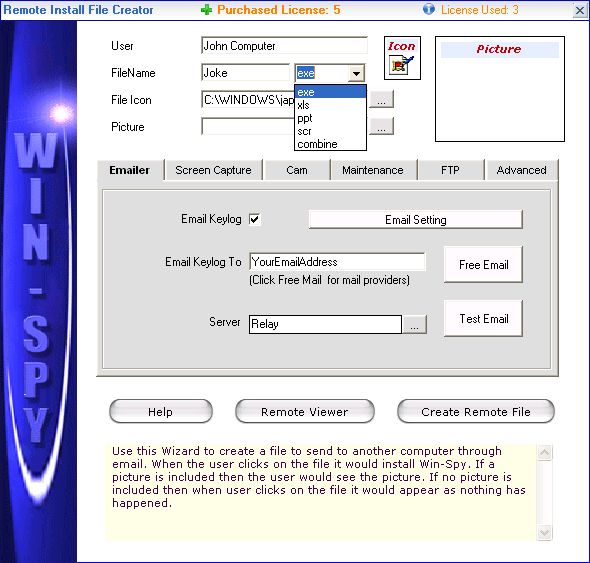Toggle the Email Keylog checkbox
590x563 pixels.
tap(254, 219)
